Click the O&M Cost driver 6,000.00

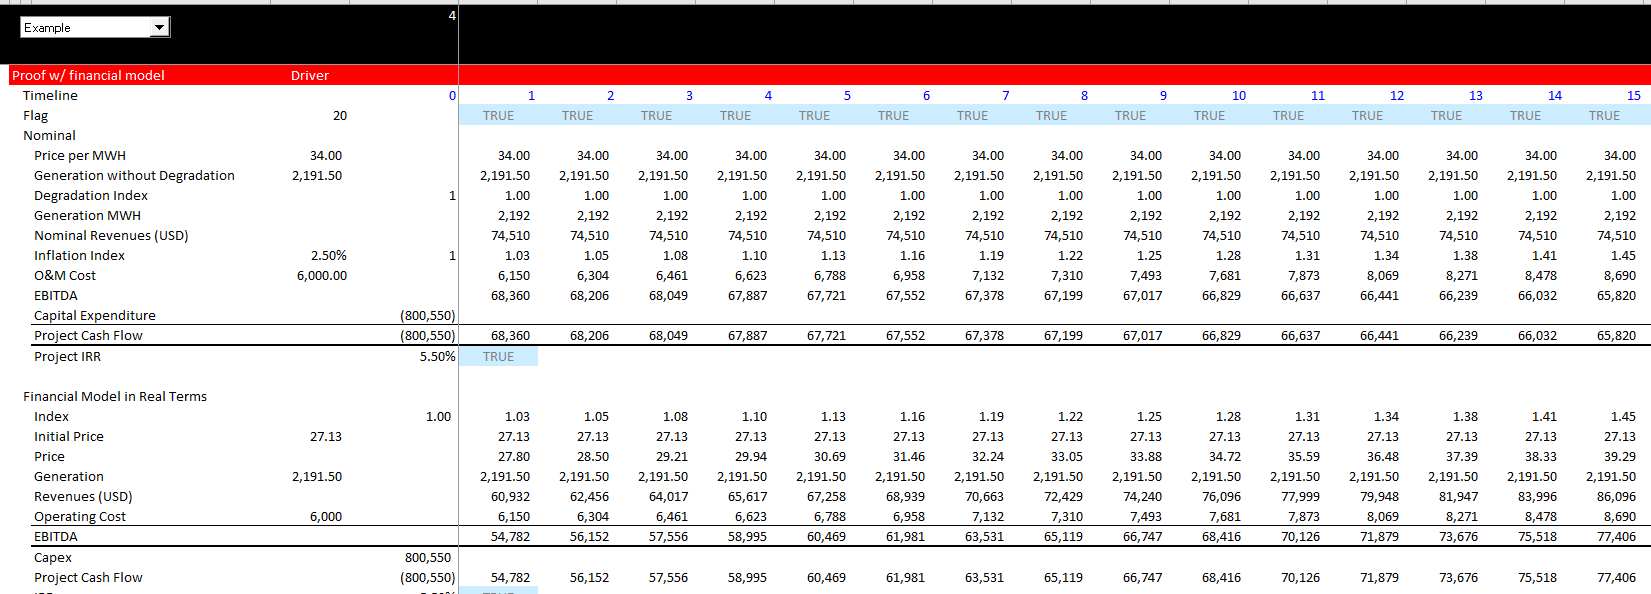point(322,276)
